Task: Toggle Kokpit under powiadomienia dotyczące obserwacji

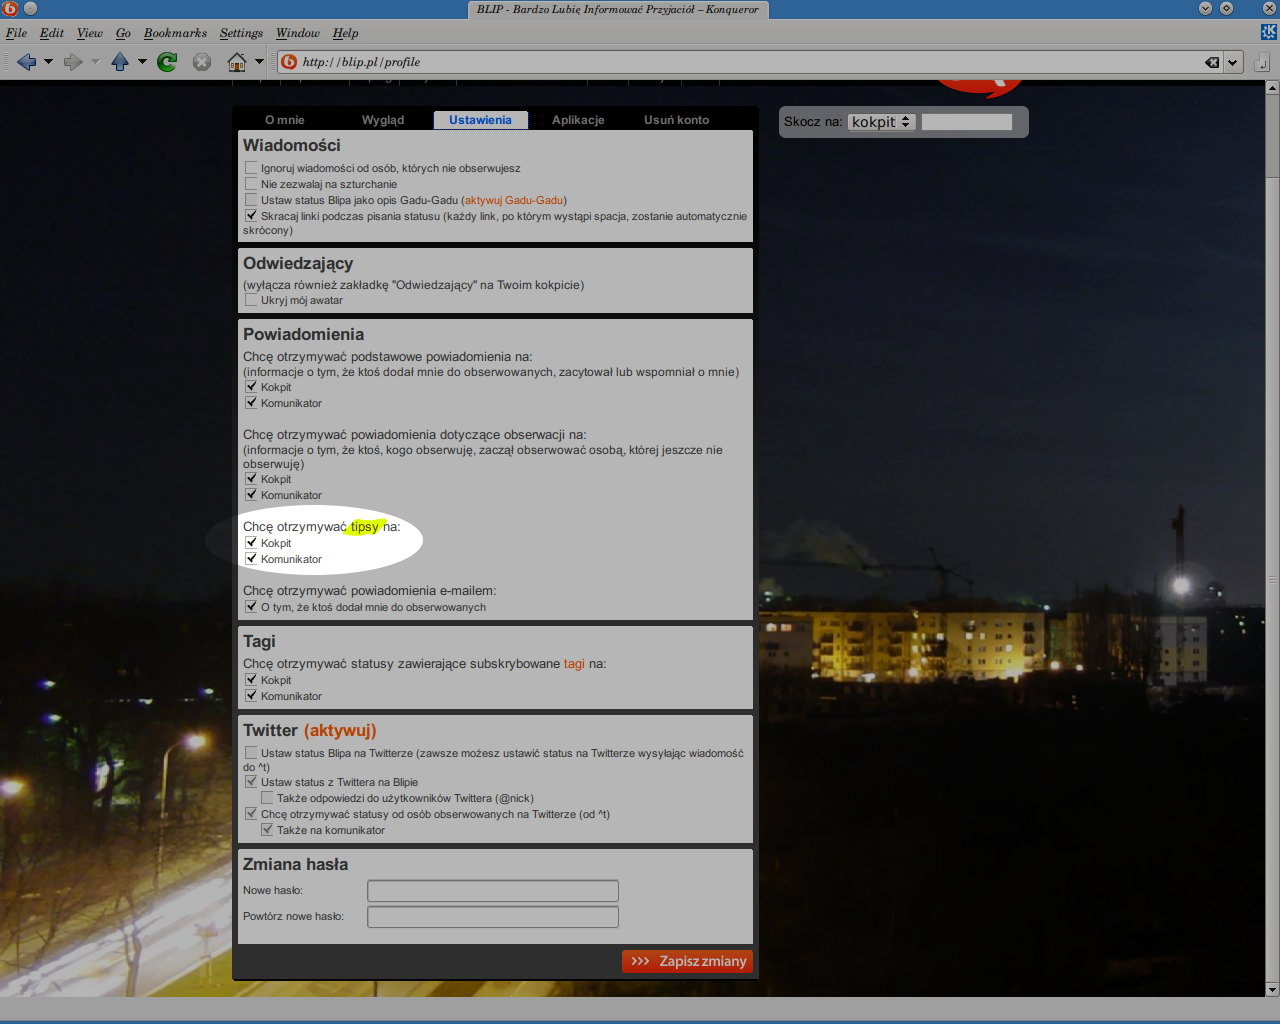Action: pos(251,479)
